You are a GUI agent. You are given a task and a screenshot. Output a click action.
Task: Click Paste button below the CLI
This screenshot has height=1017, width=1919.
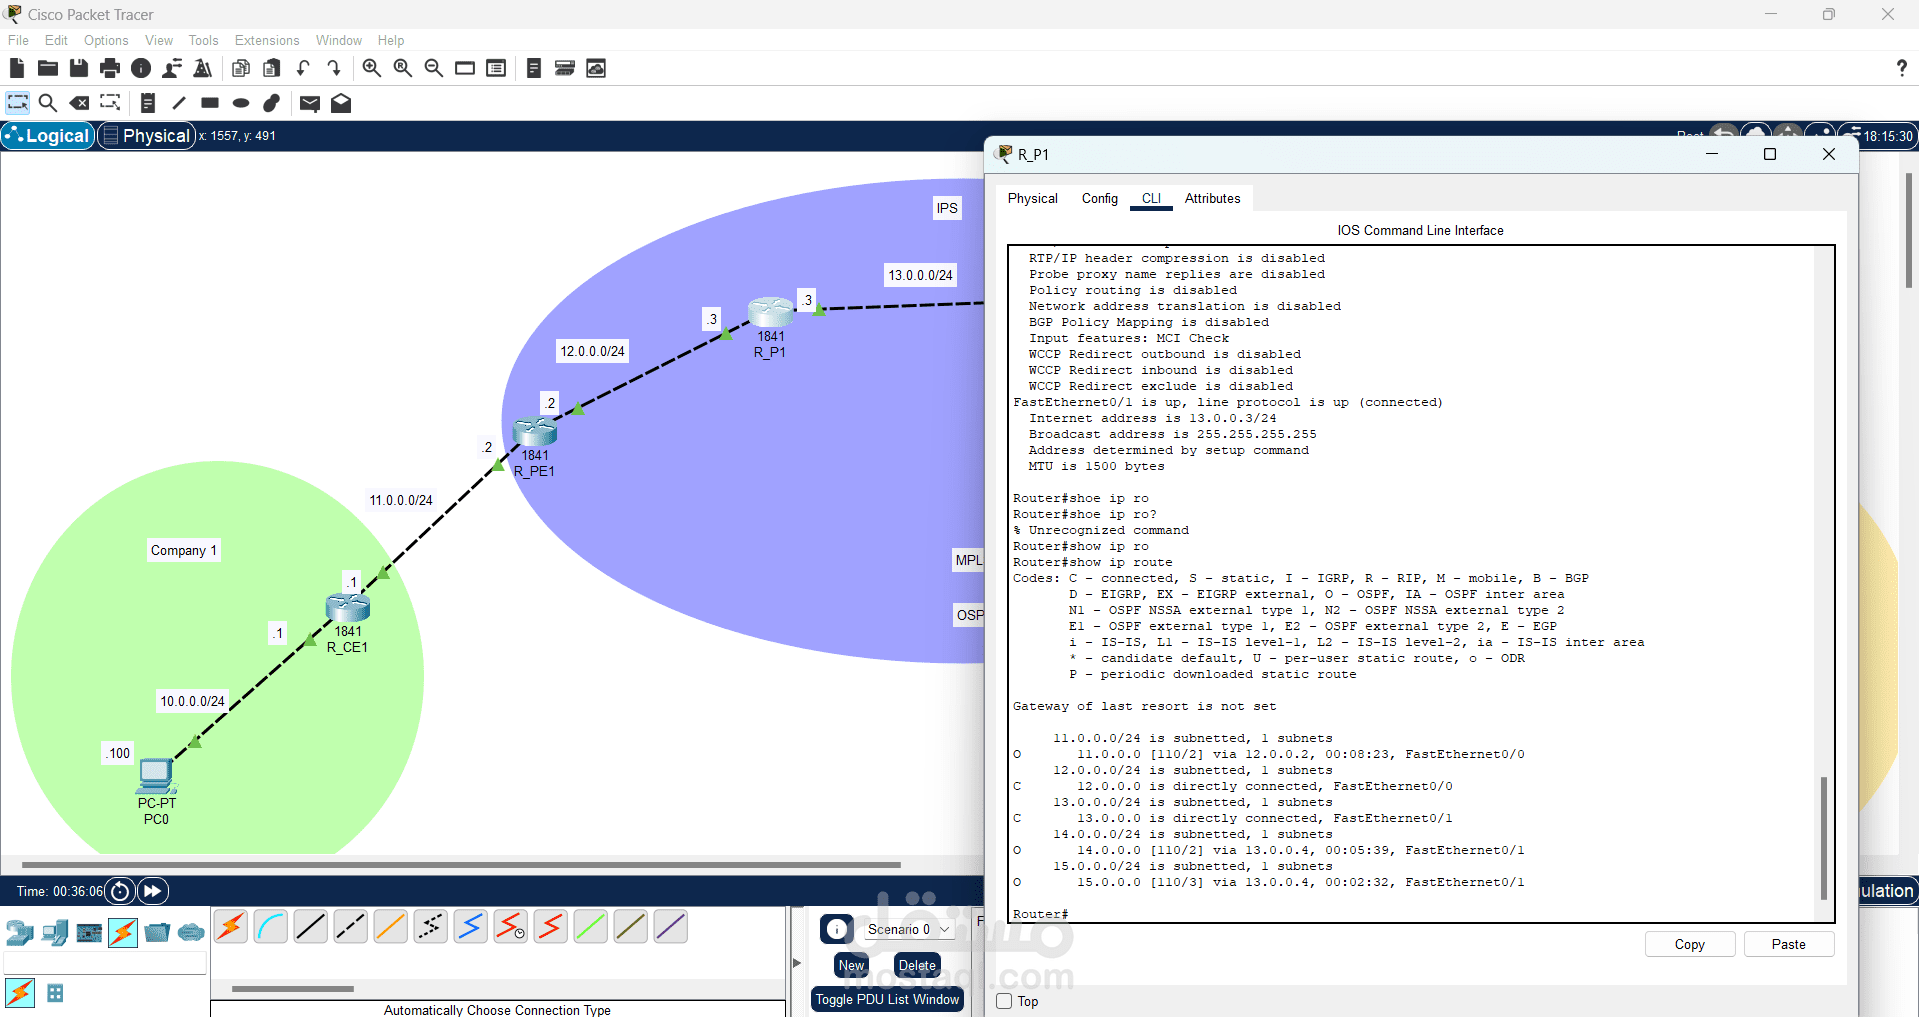pos(1789,944)
